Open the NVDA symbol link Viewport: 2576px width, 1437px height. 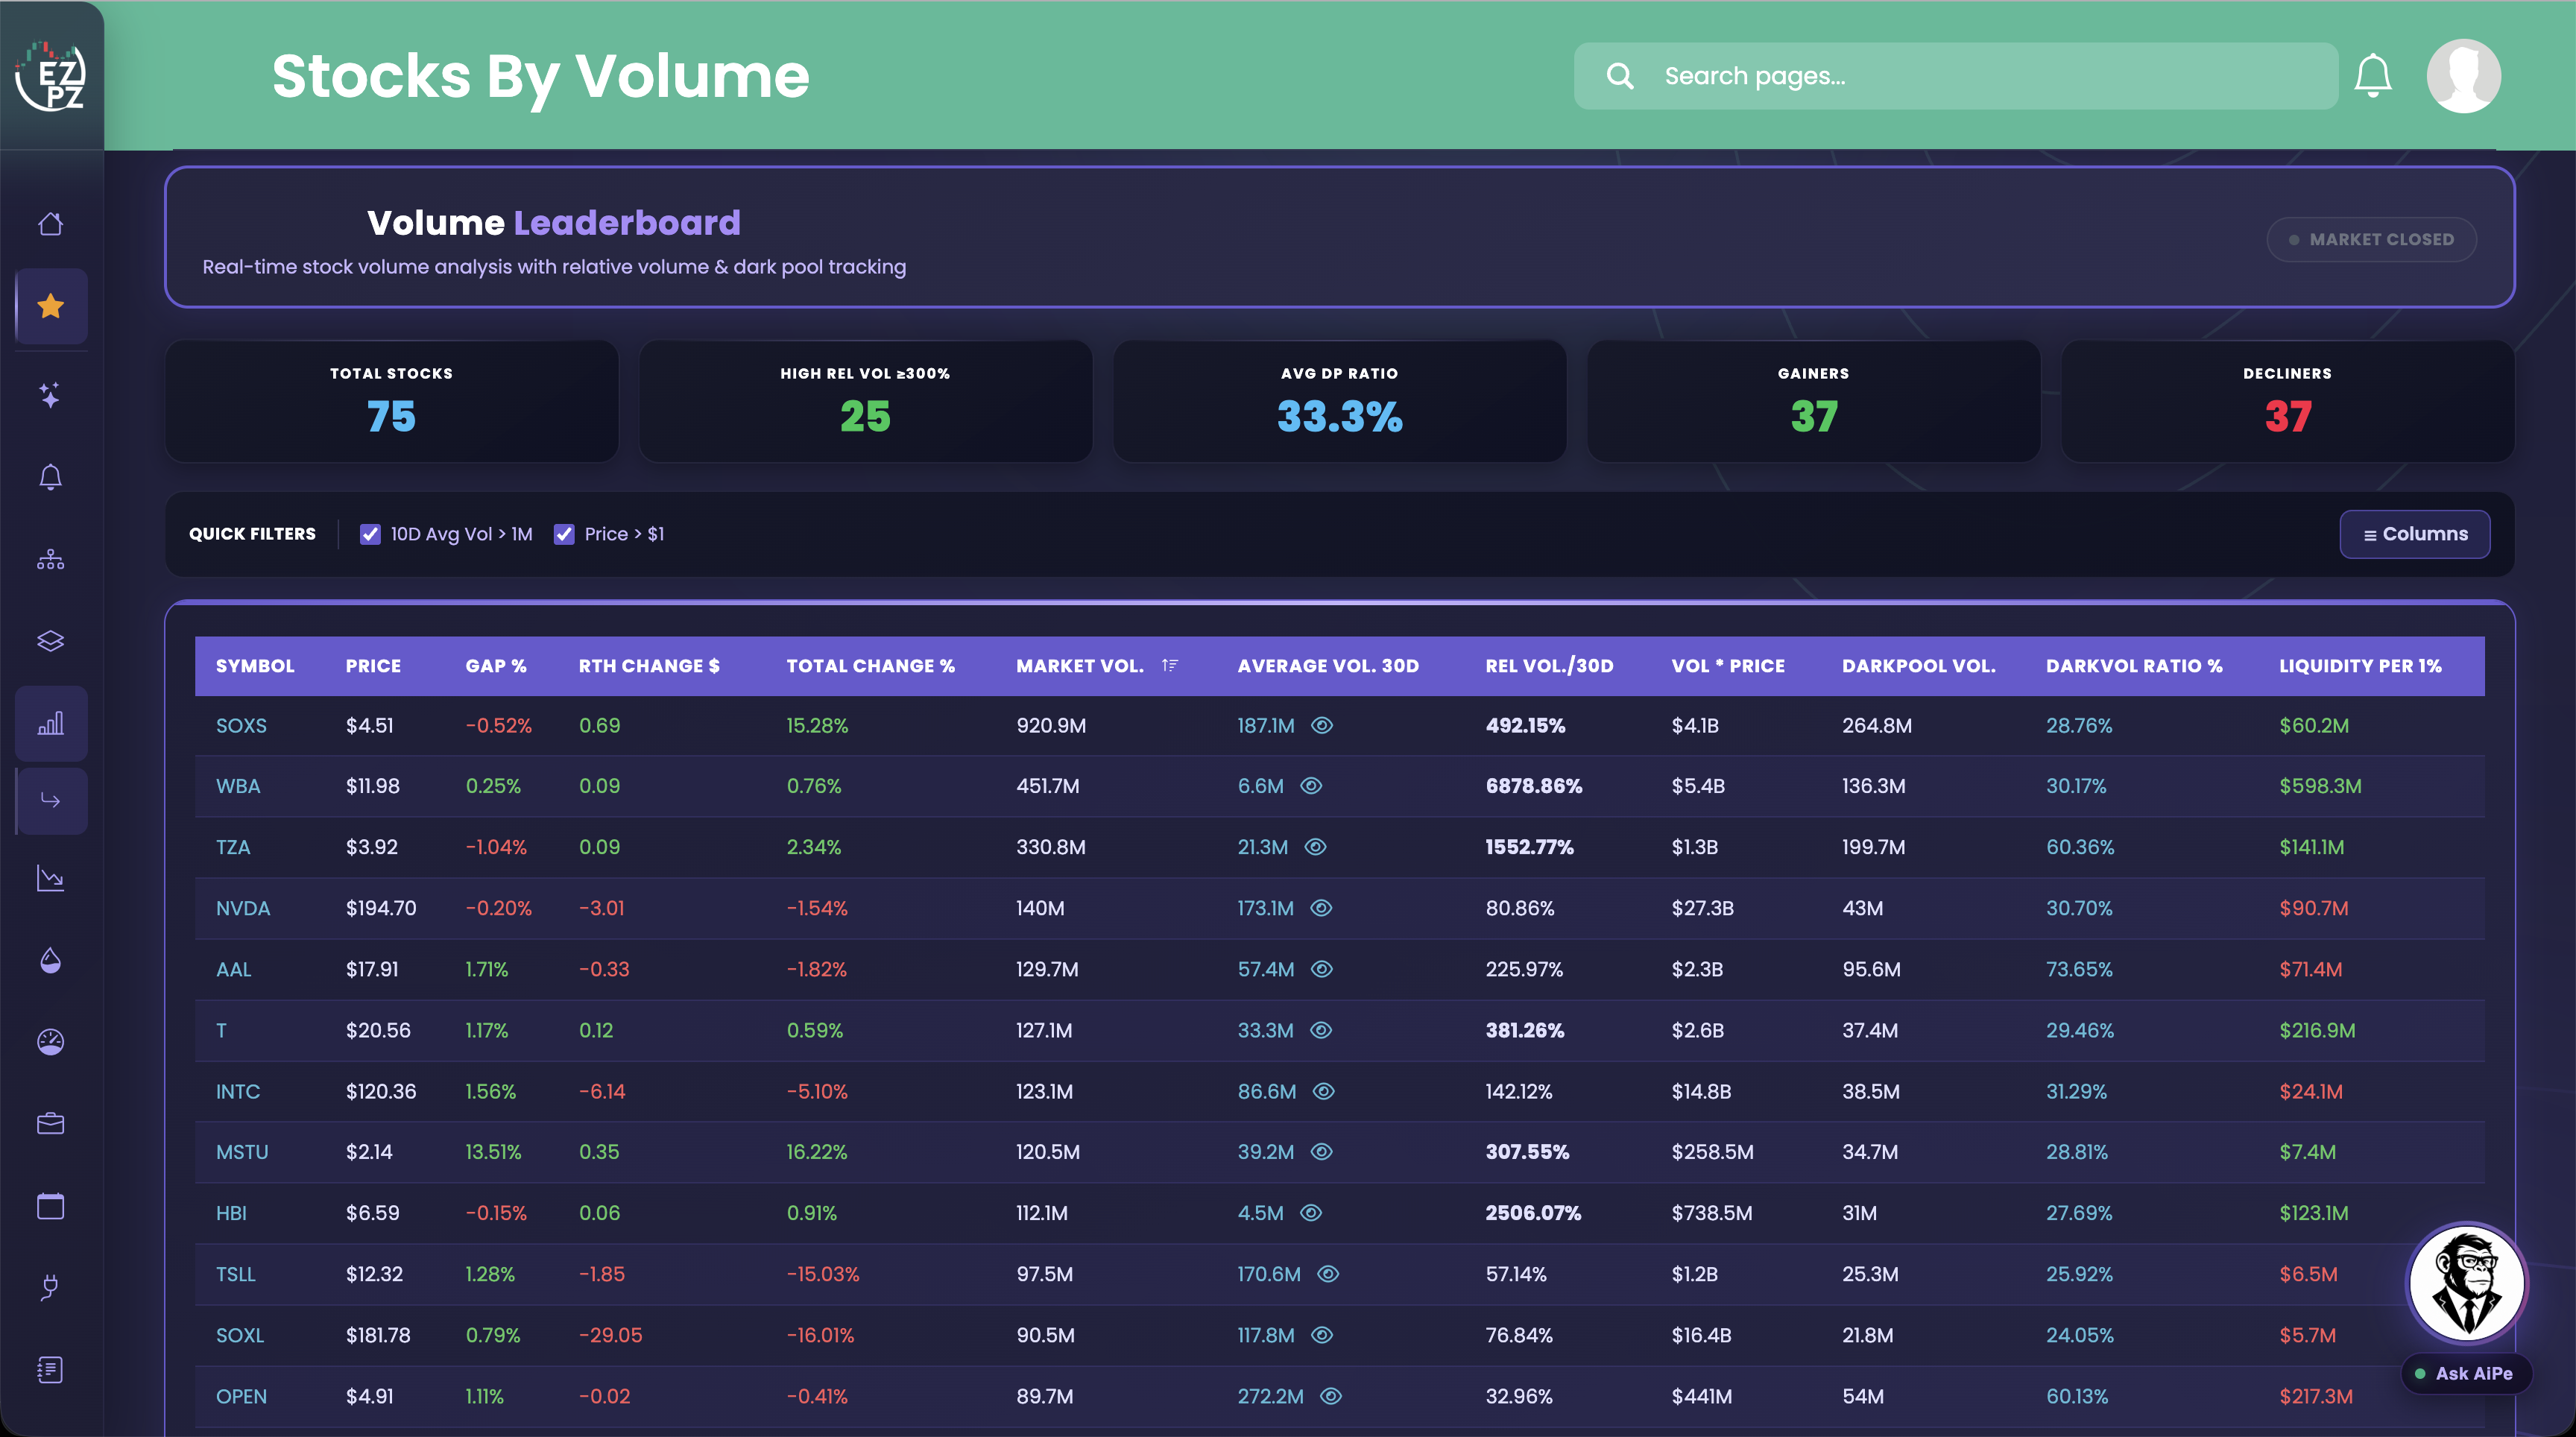(x=243, y=908)
